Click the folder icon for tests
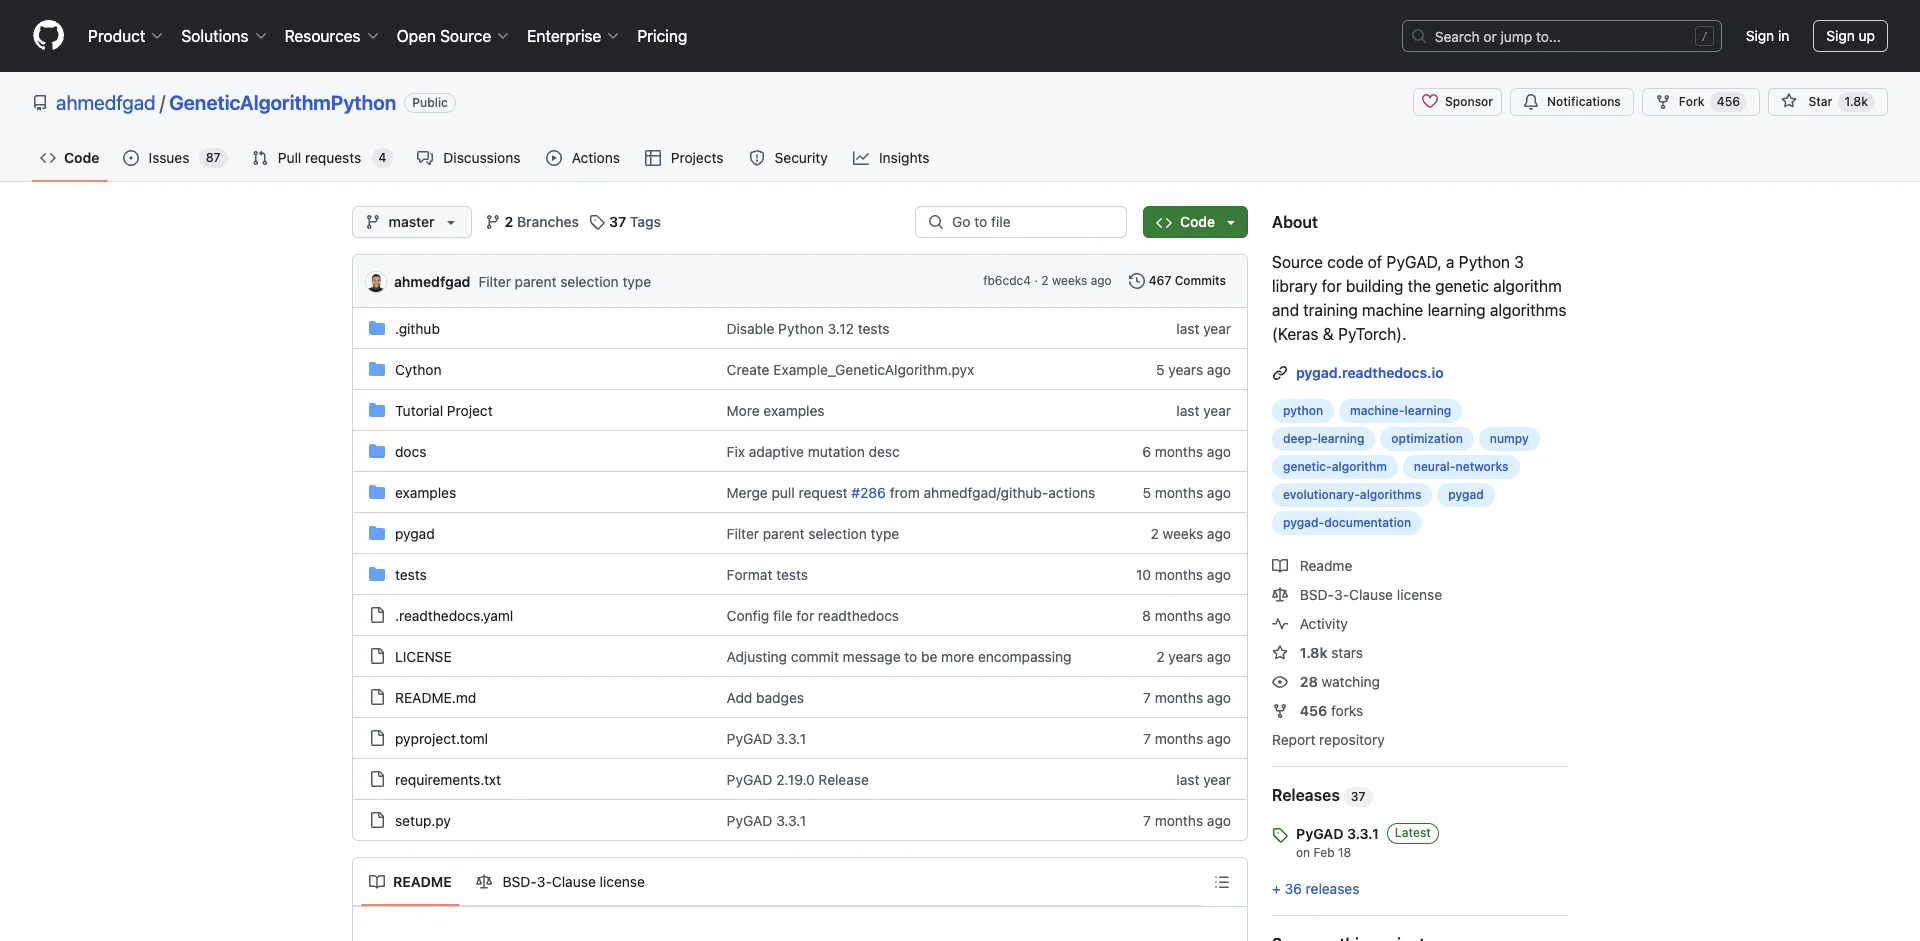1920x941 pixels. point(377,575)
